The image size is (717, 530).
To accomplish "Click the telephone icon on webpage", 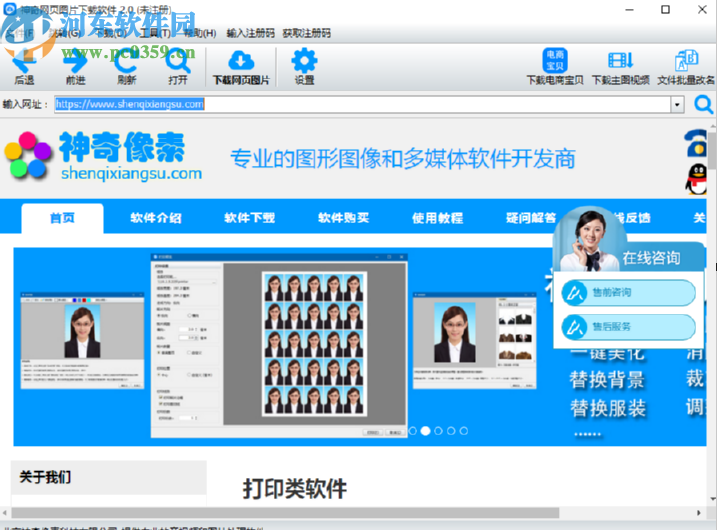I will point(696,143).
